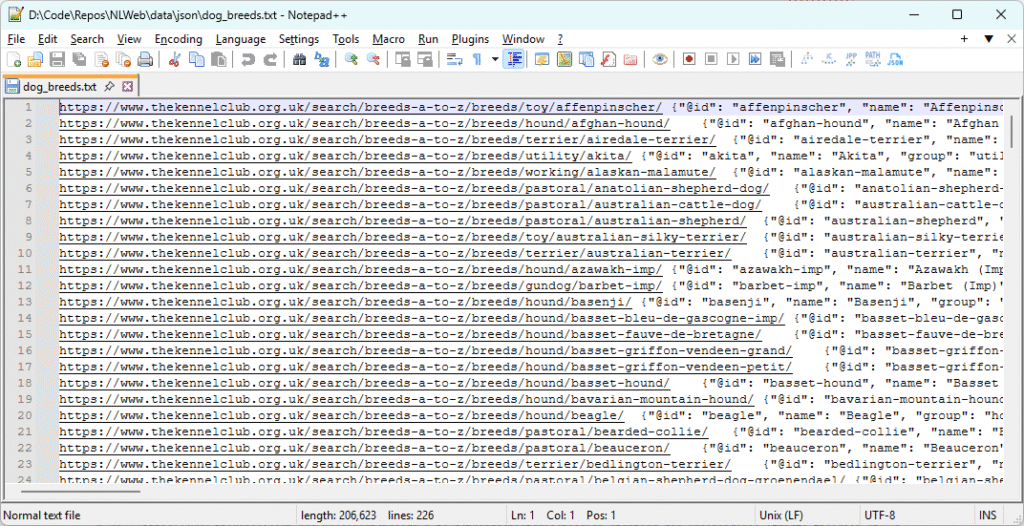Click line number 10 in the margin
Viewport: 1024px width, 526px height.
click(x=24, y=253)
